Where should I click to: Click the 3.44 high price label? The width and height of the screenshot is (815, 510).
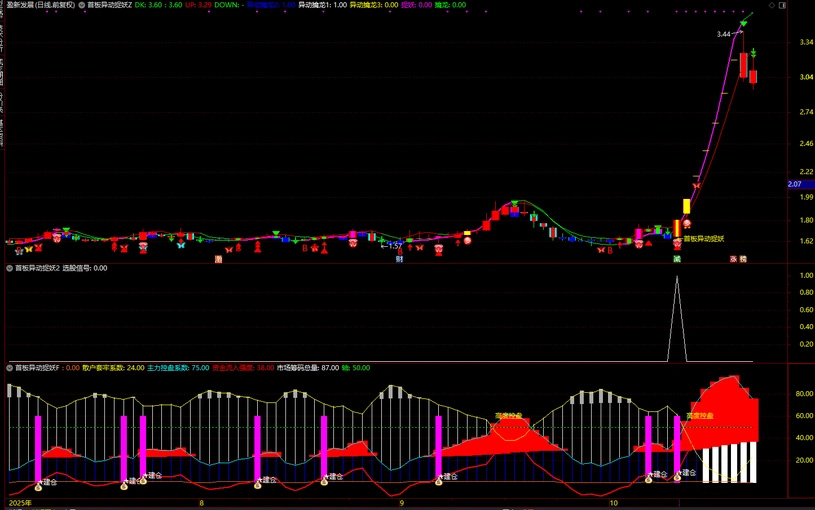pos(723,34)
